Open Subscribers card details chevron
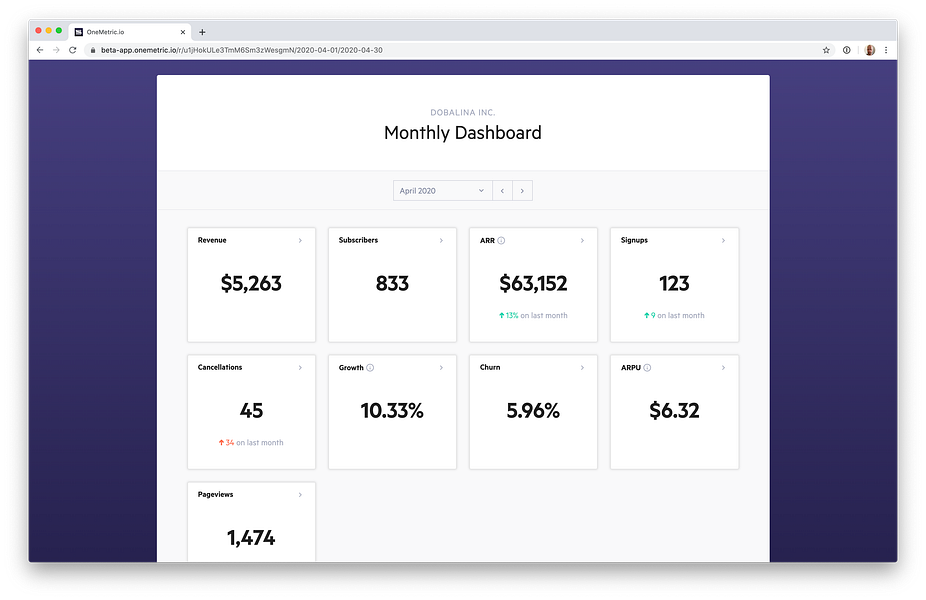The height and width of the screenshot is (600, 926). pyautogui.click(x=441, y=240)
